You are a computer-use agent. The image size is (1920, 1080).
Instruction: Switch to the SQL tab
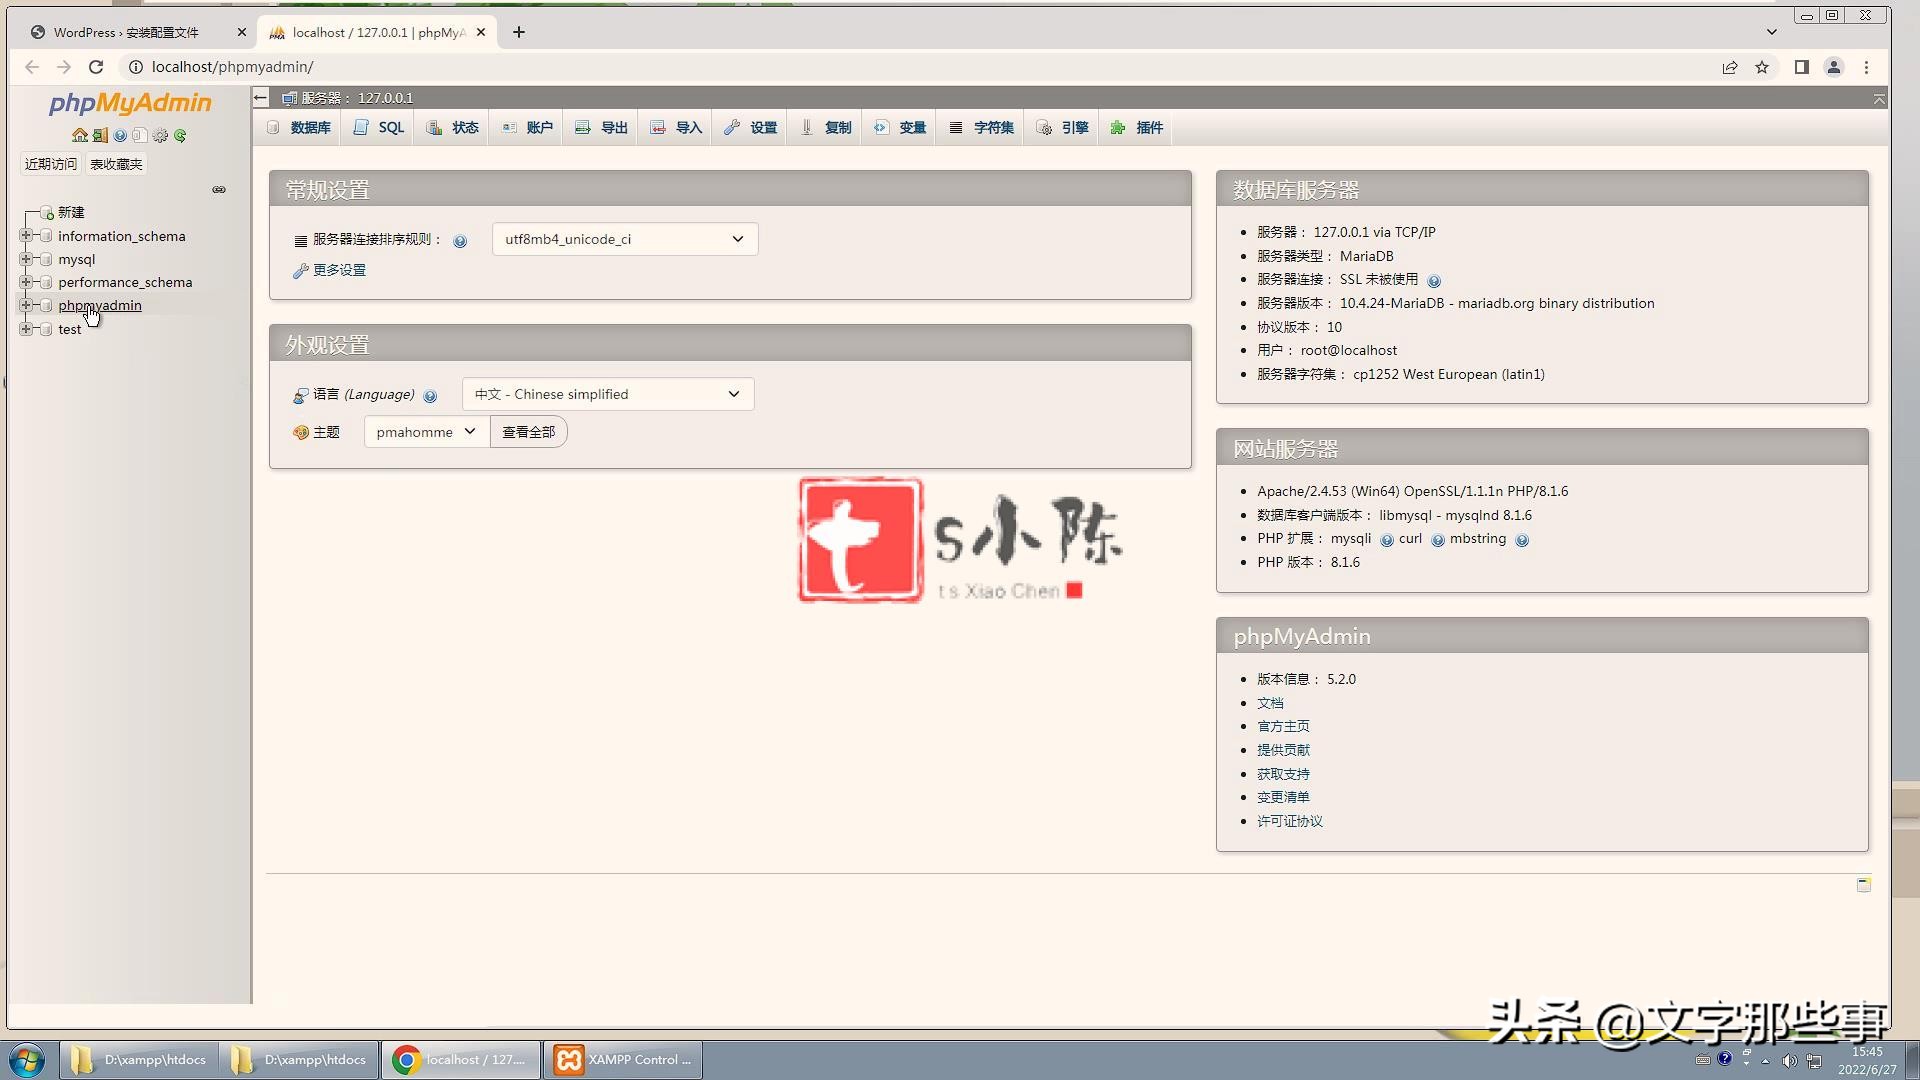coord(379,127)
